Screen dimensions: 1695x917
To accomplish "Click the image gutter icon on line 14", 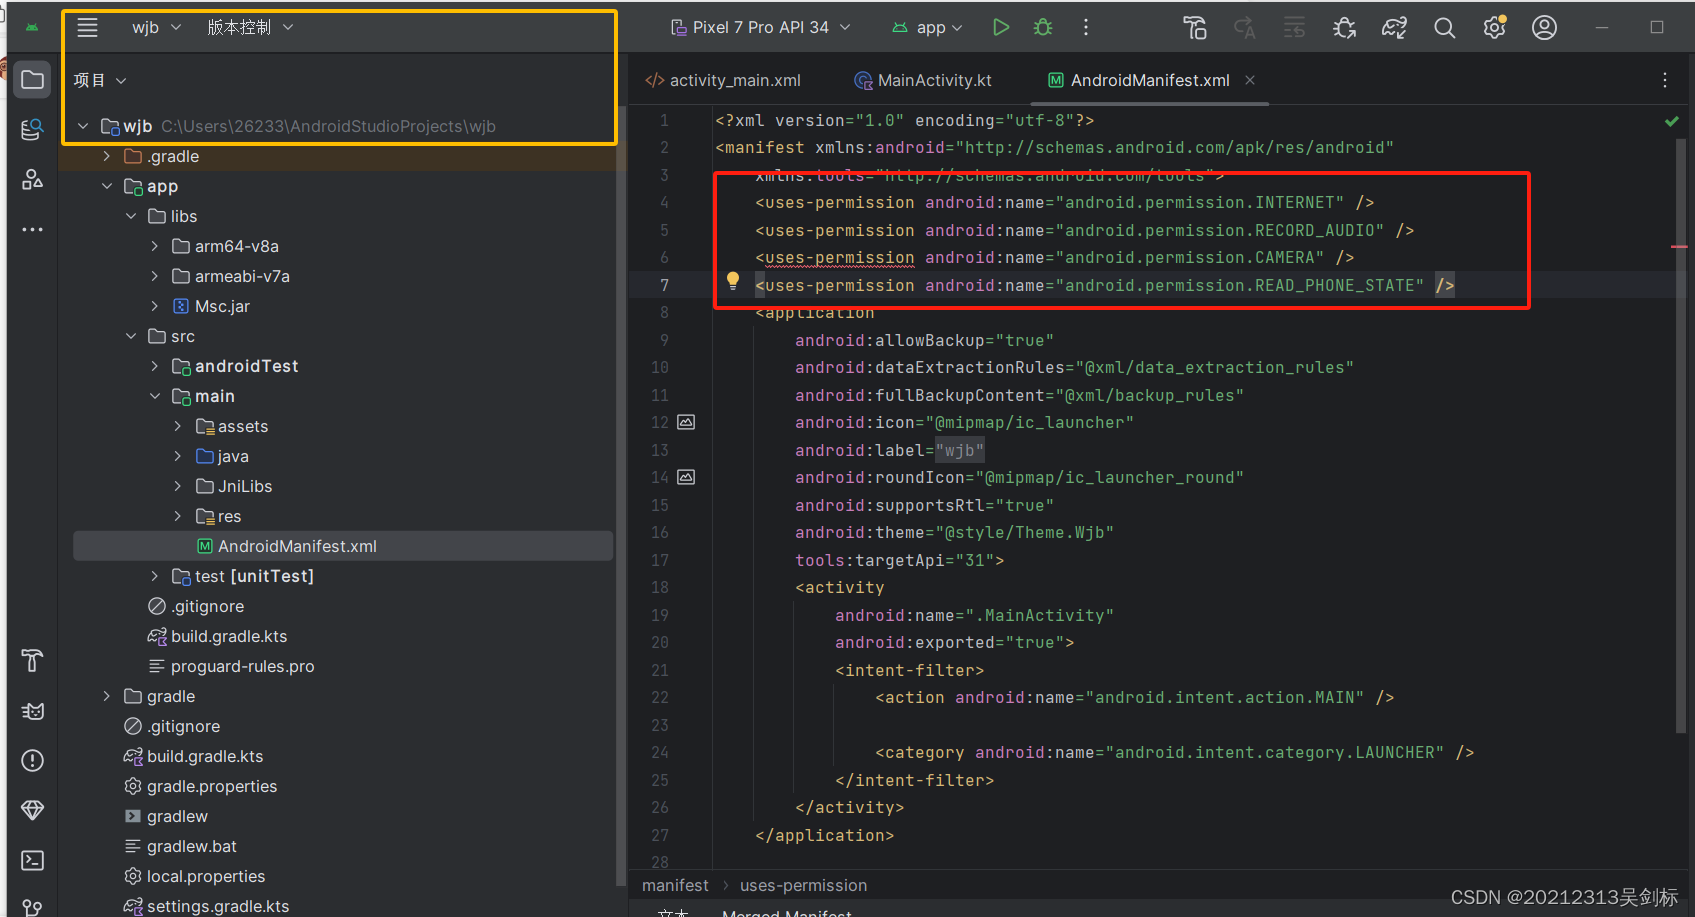I will point(686,477).
